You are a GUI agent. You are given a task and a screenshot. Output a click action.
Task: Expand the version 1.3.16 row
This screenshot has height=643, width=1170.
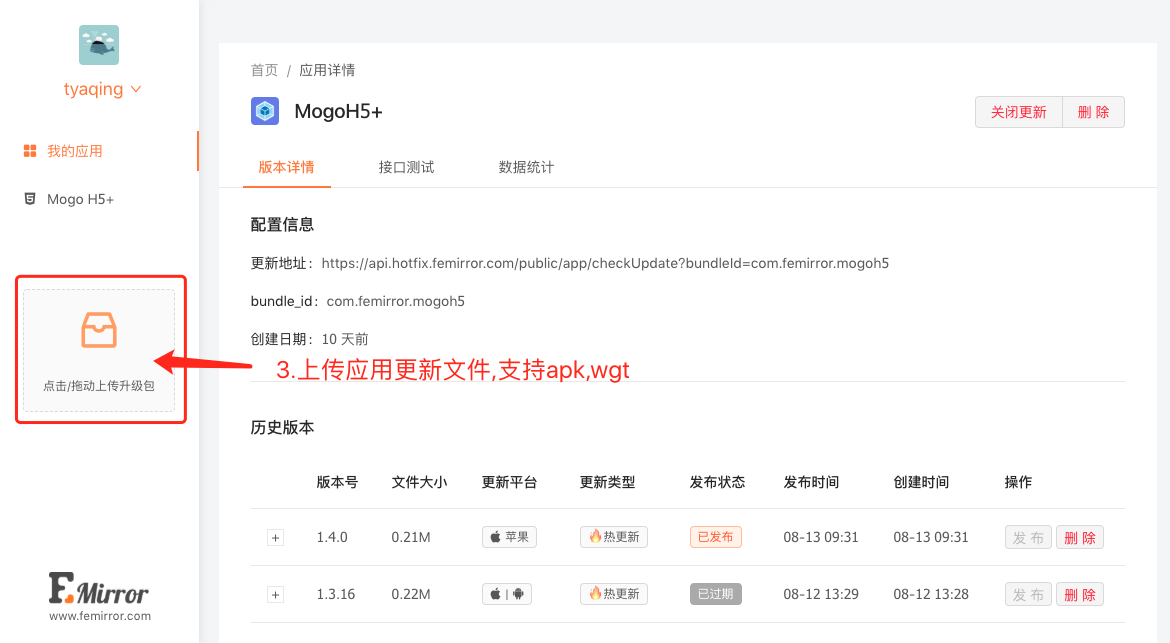point(276,595)
